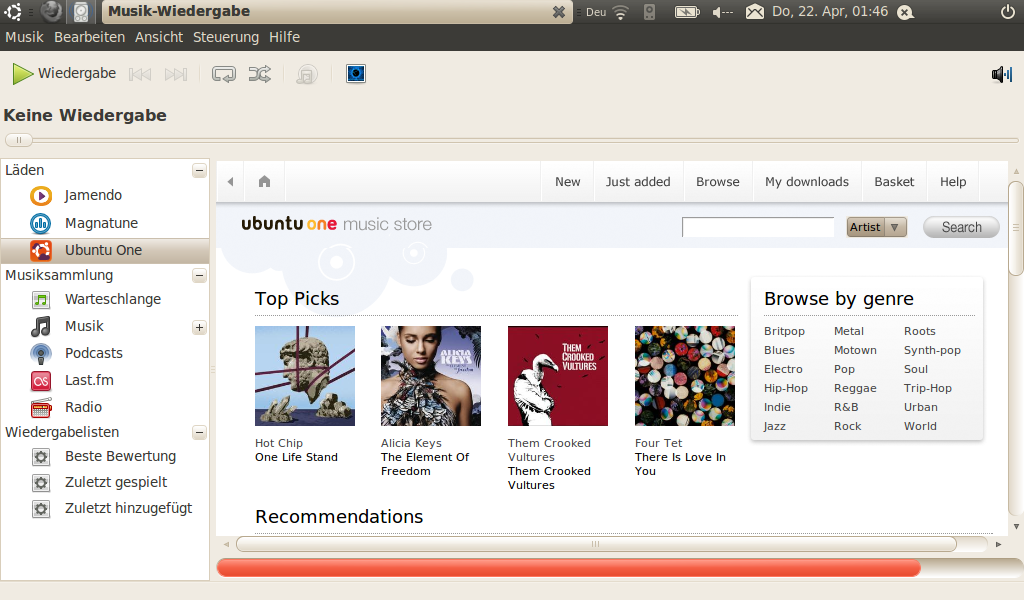Click the Podcasts icon in sidebar
This screenshot has width=1024, height=600.
click(x=40, y=353)
